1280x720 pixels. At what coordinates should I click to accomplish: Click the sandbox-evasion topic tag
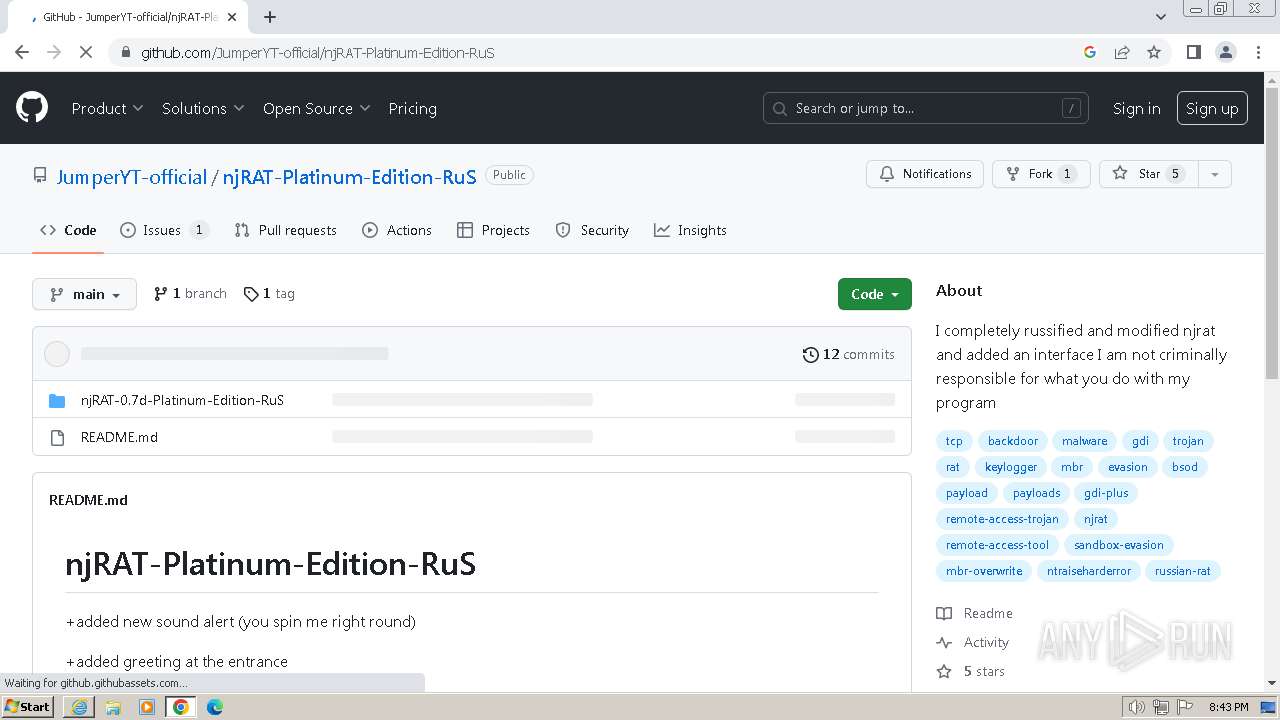[x=1118, y=545]
